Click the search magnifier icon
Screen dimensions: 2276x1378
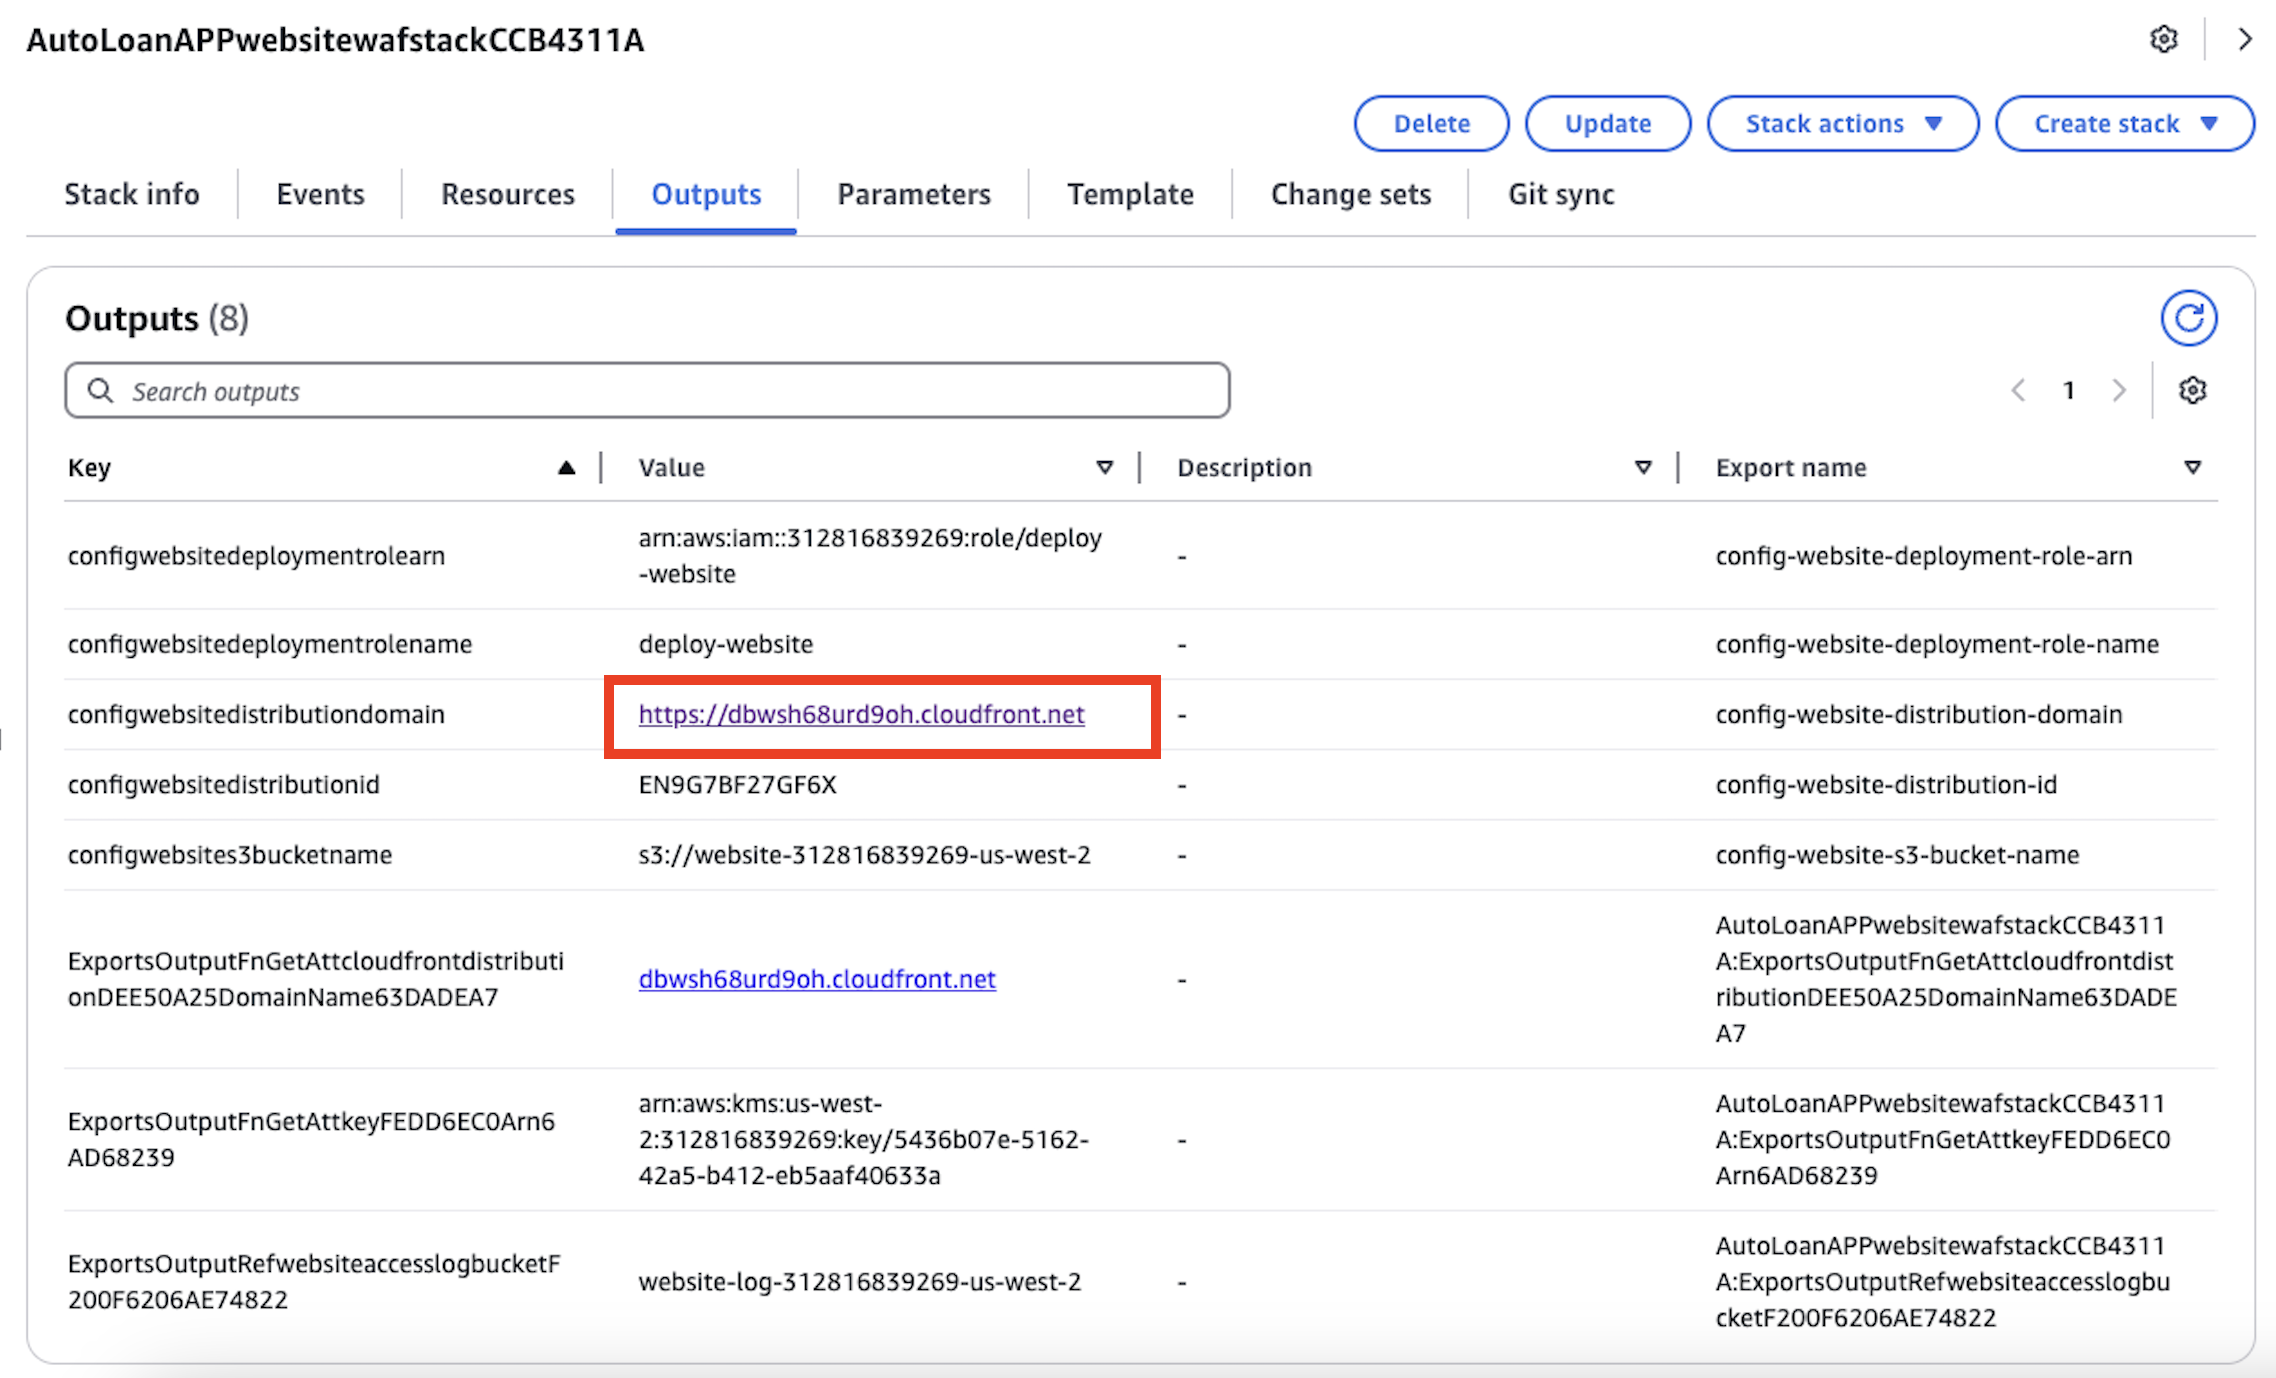[100, 390]
